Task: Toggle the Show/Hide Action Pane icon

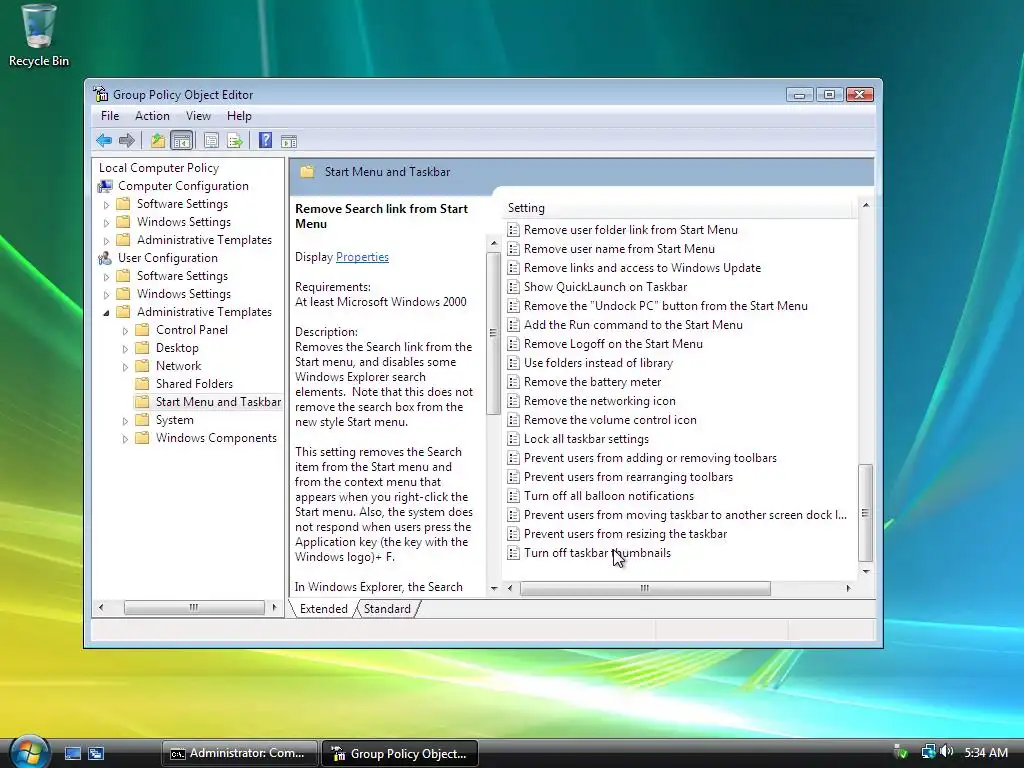Action: (289, 140)
